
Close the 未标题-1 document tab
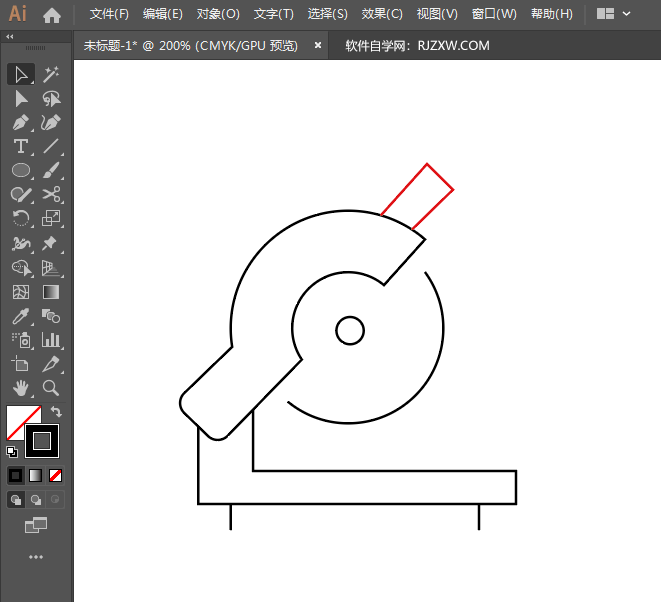click(318, 45)
